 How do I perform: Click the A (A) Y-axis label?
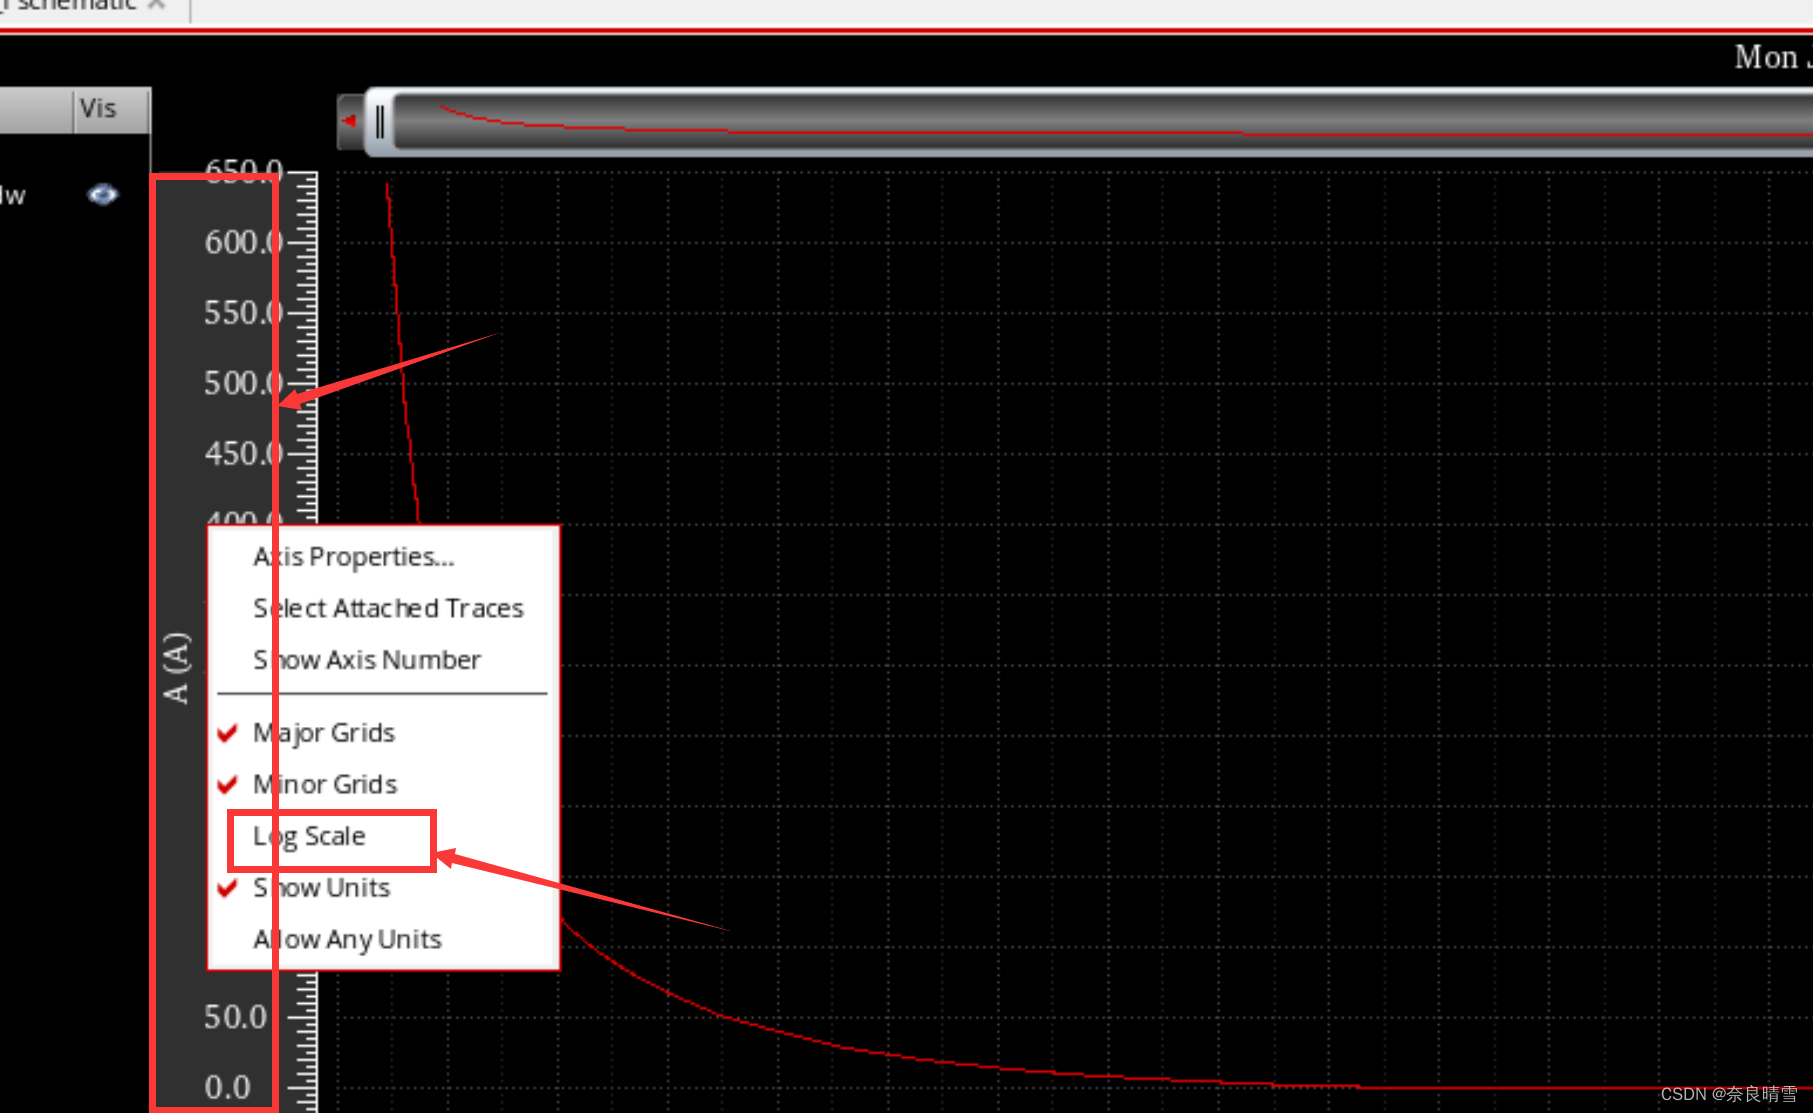(x=176, y=667)
